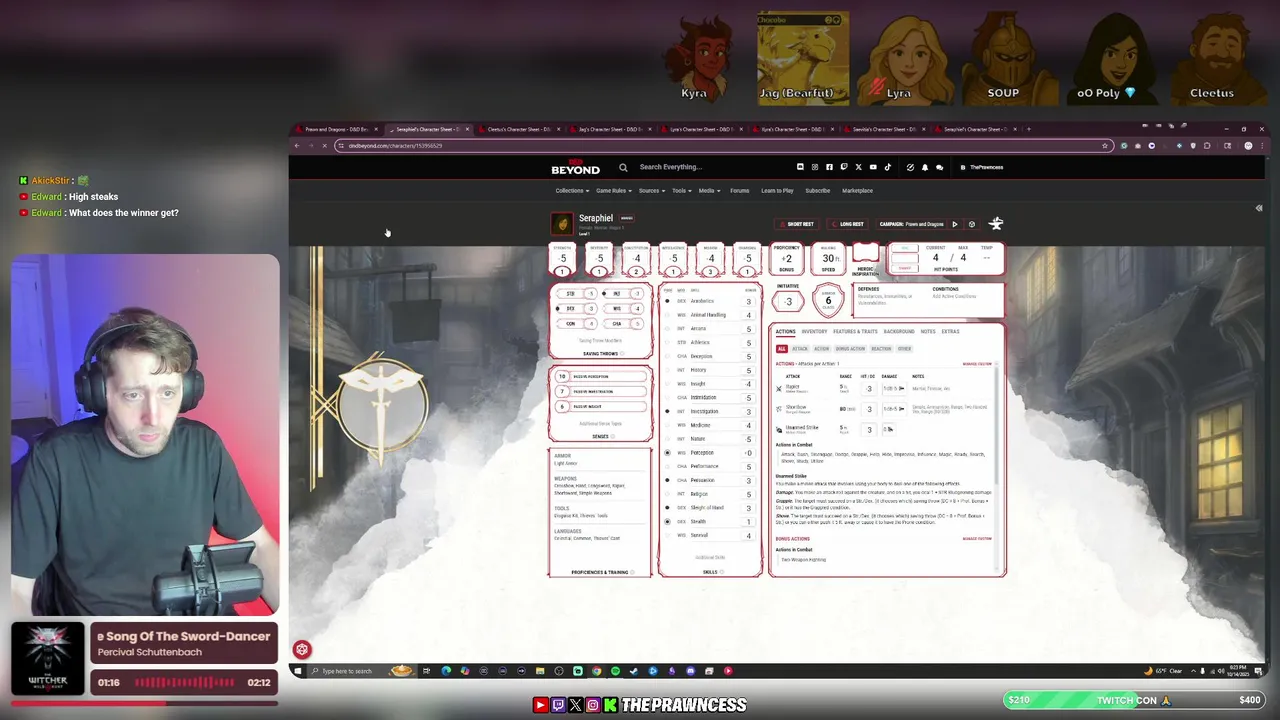Toggle Stealth proficiency circle
The width and height of the screenshot is (1280, 720).
[668, 521]
